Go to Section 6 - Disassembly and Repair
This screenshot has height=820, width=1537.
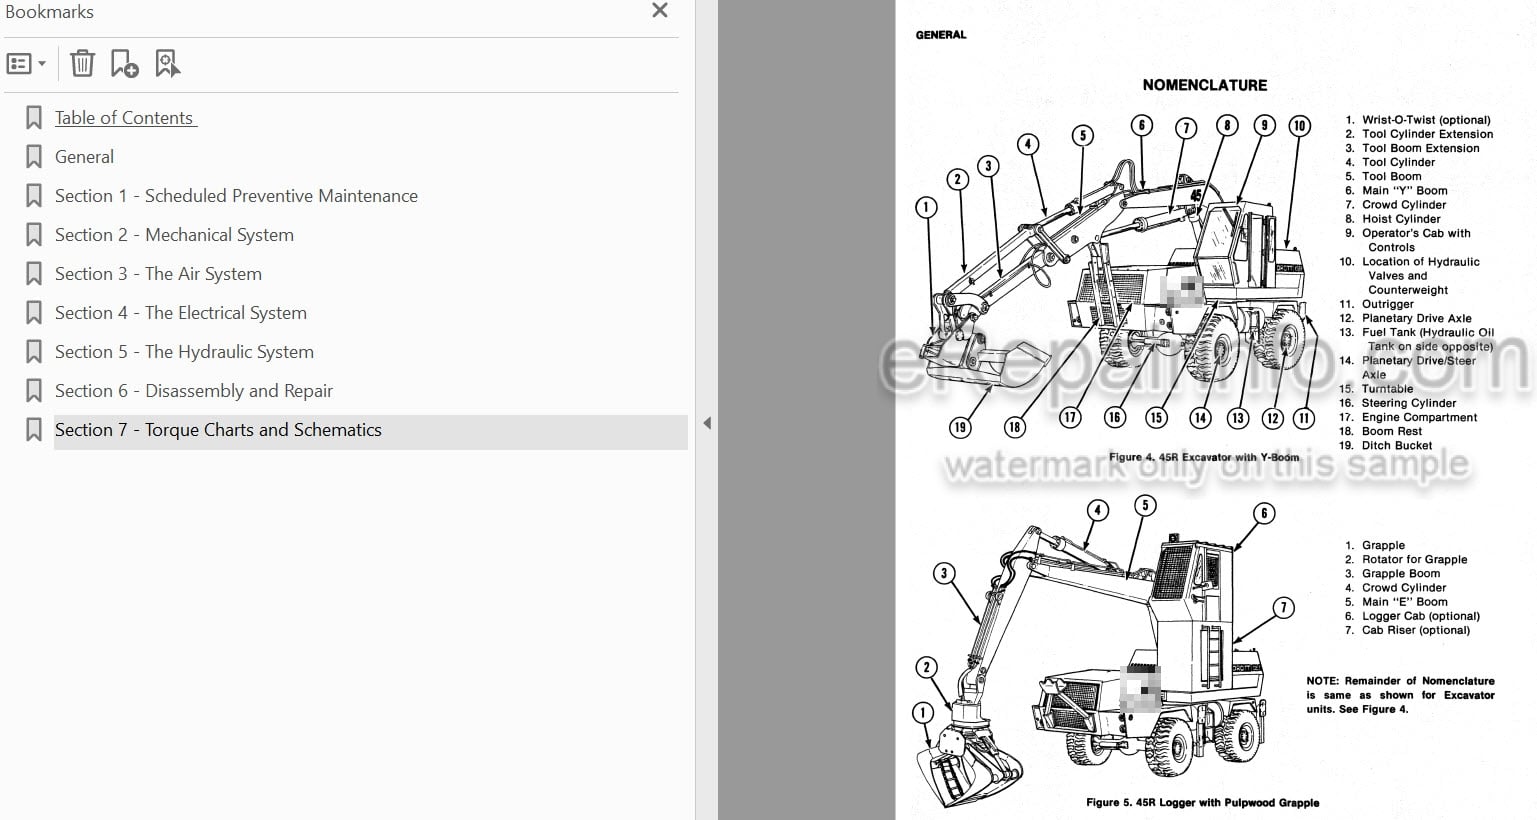pyautogui.click(x=194, y=391)
